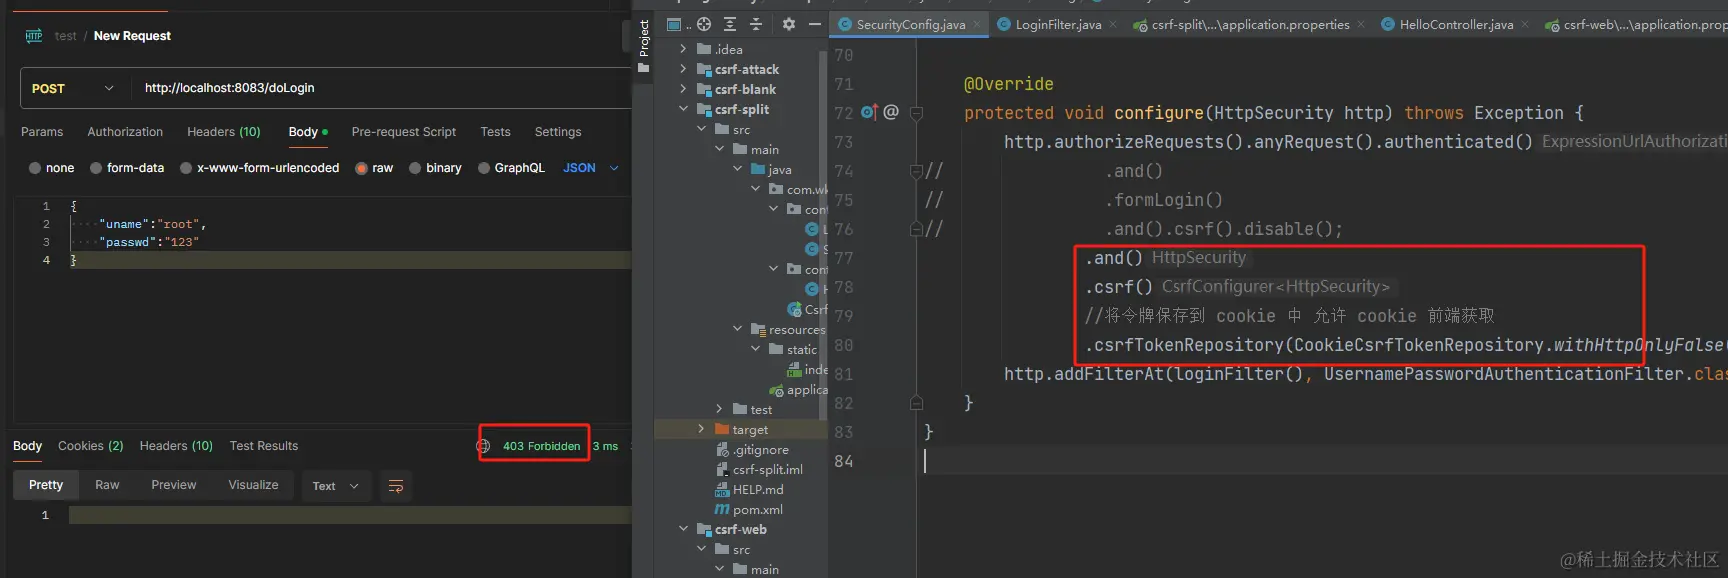Collapse the static folder in tree

756,349
